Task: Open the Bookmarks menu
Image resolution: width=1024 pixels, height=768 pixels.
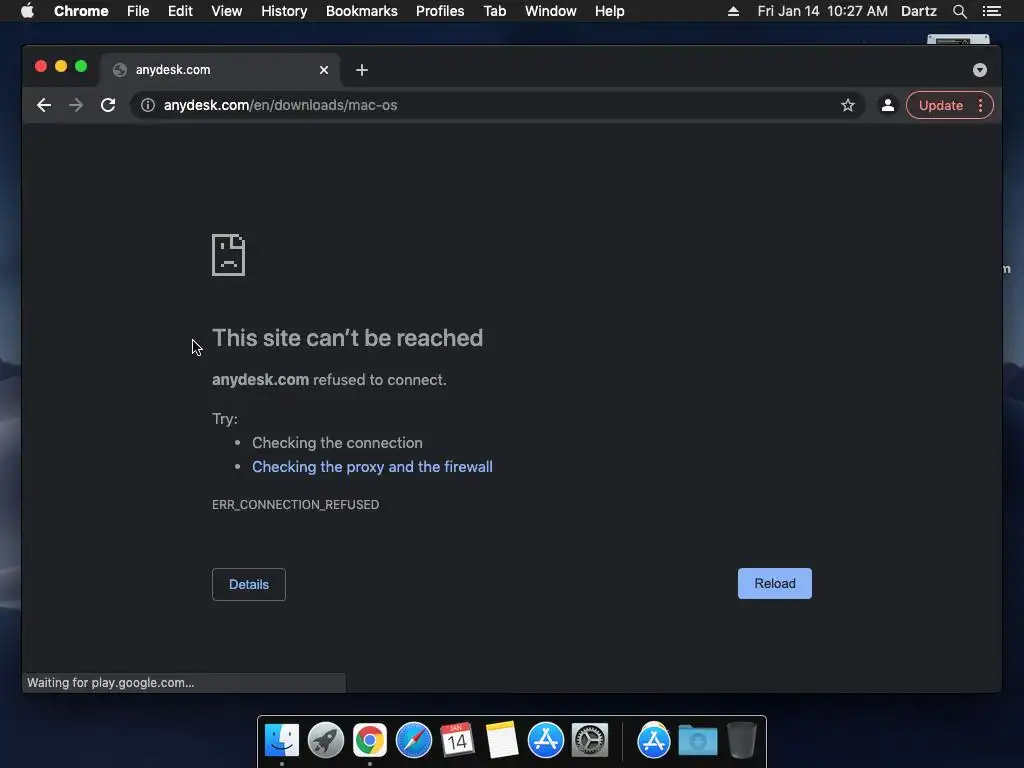Action: (362, 11)
